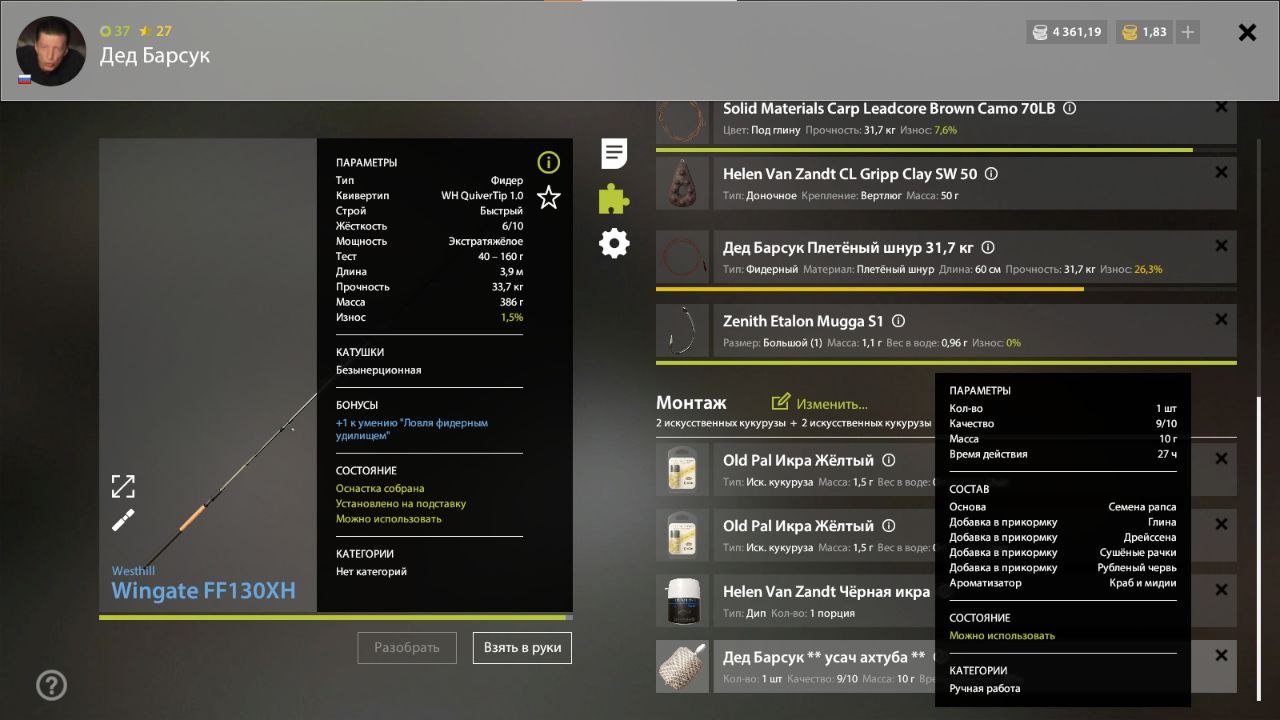Click the leadcore thumbnail image
This screenshot has height=720, width=1280.
pyautogui.click(x=682, y=122)
